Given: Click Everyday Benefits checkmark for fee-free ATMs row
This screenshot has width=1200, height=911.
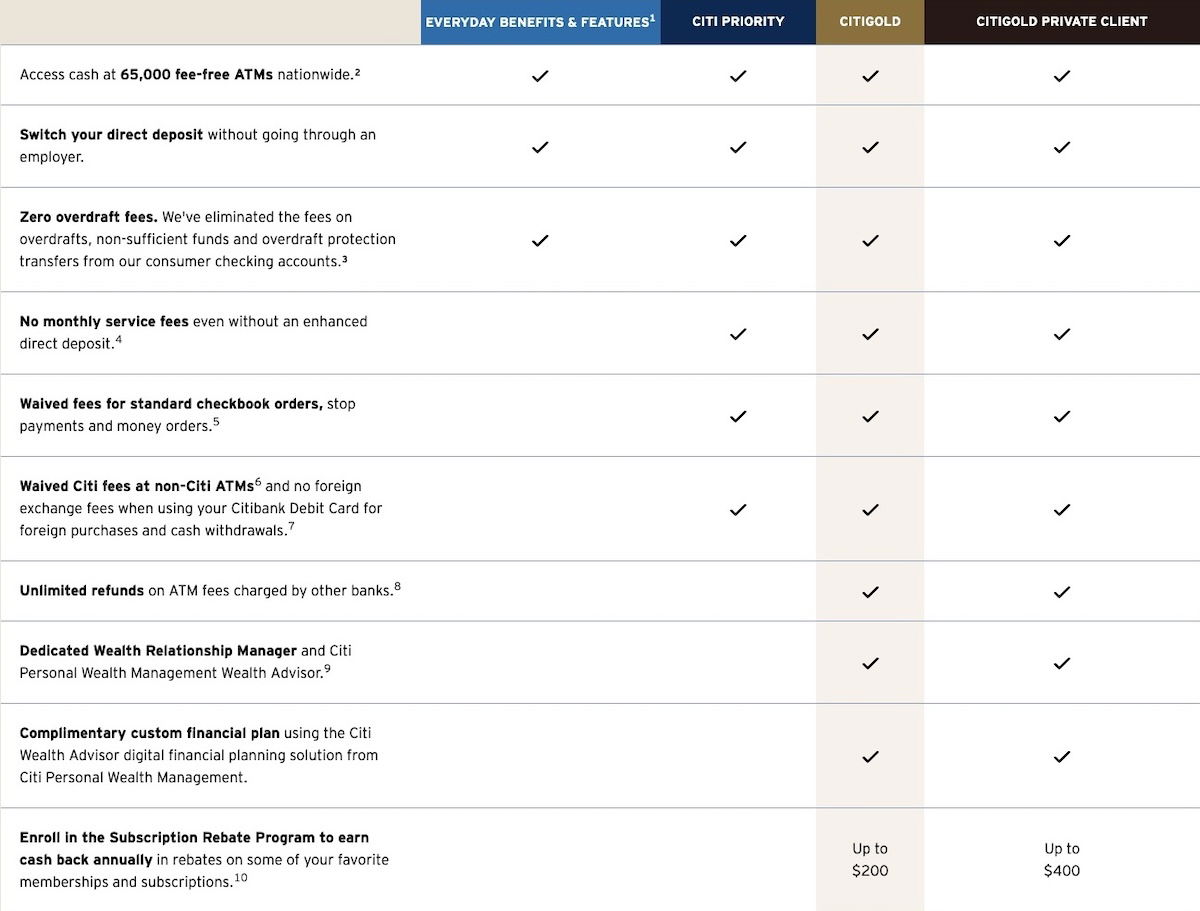Looking at the screenshot, I should click(x=540, y=75).
